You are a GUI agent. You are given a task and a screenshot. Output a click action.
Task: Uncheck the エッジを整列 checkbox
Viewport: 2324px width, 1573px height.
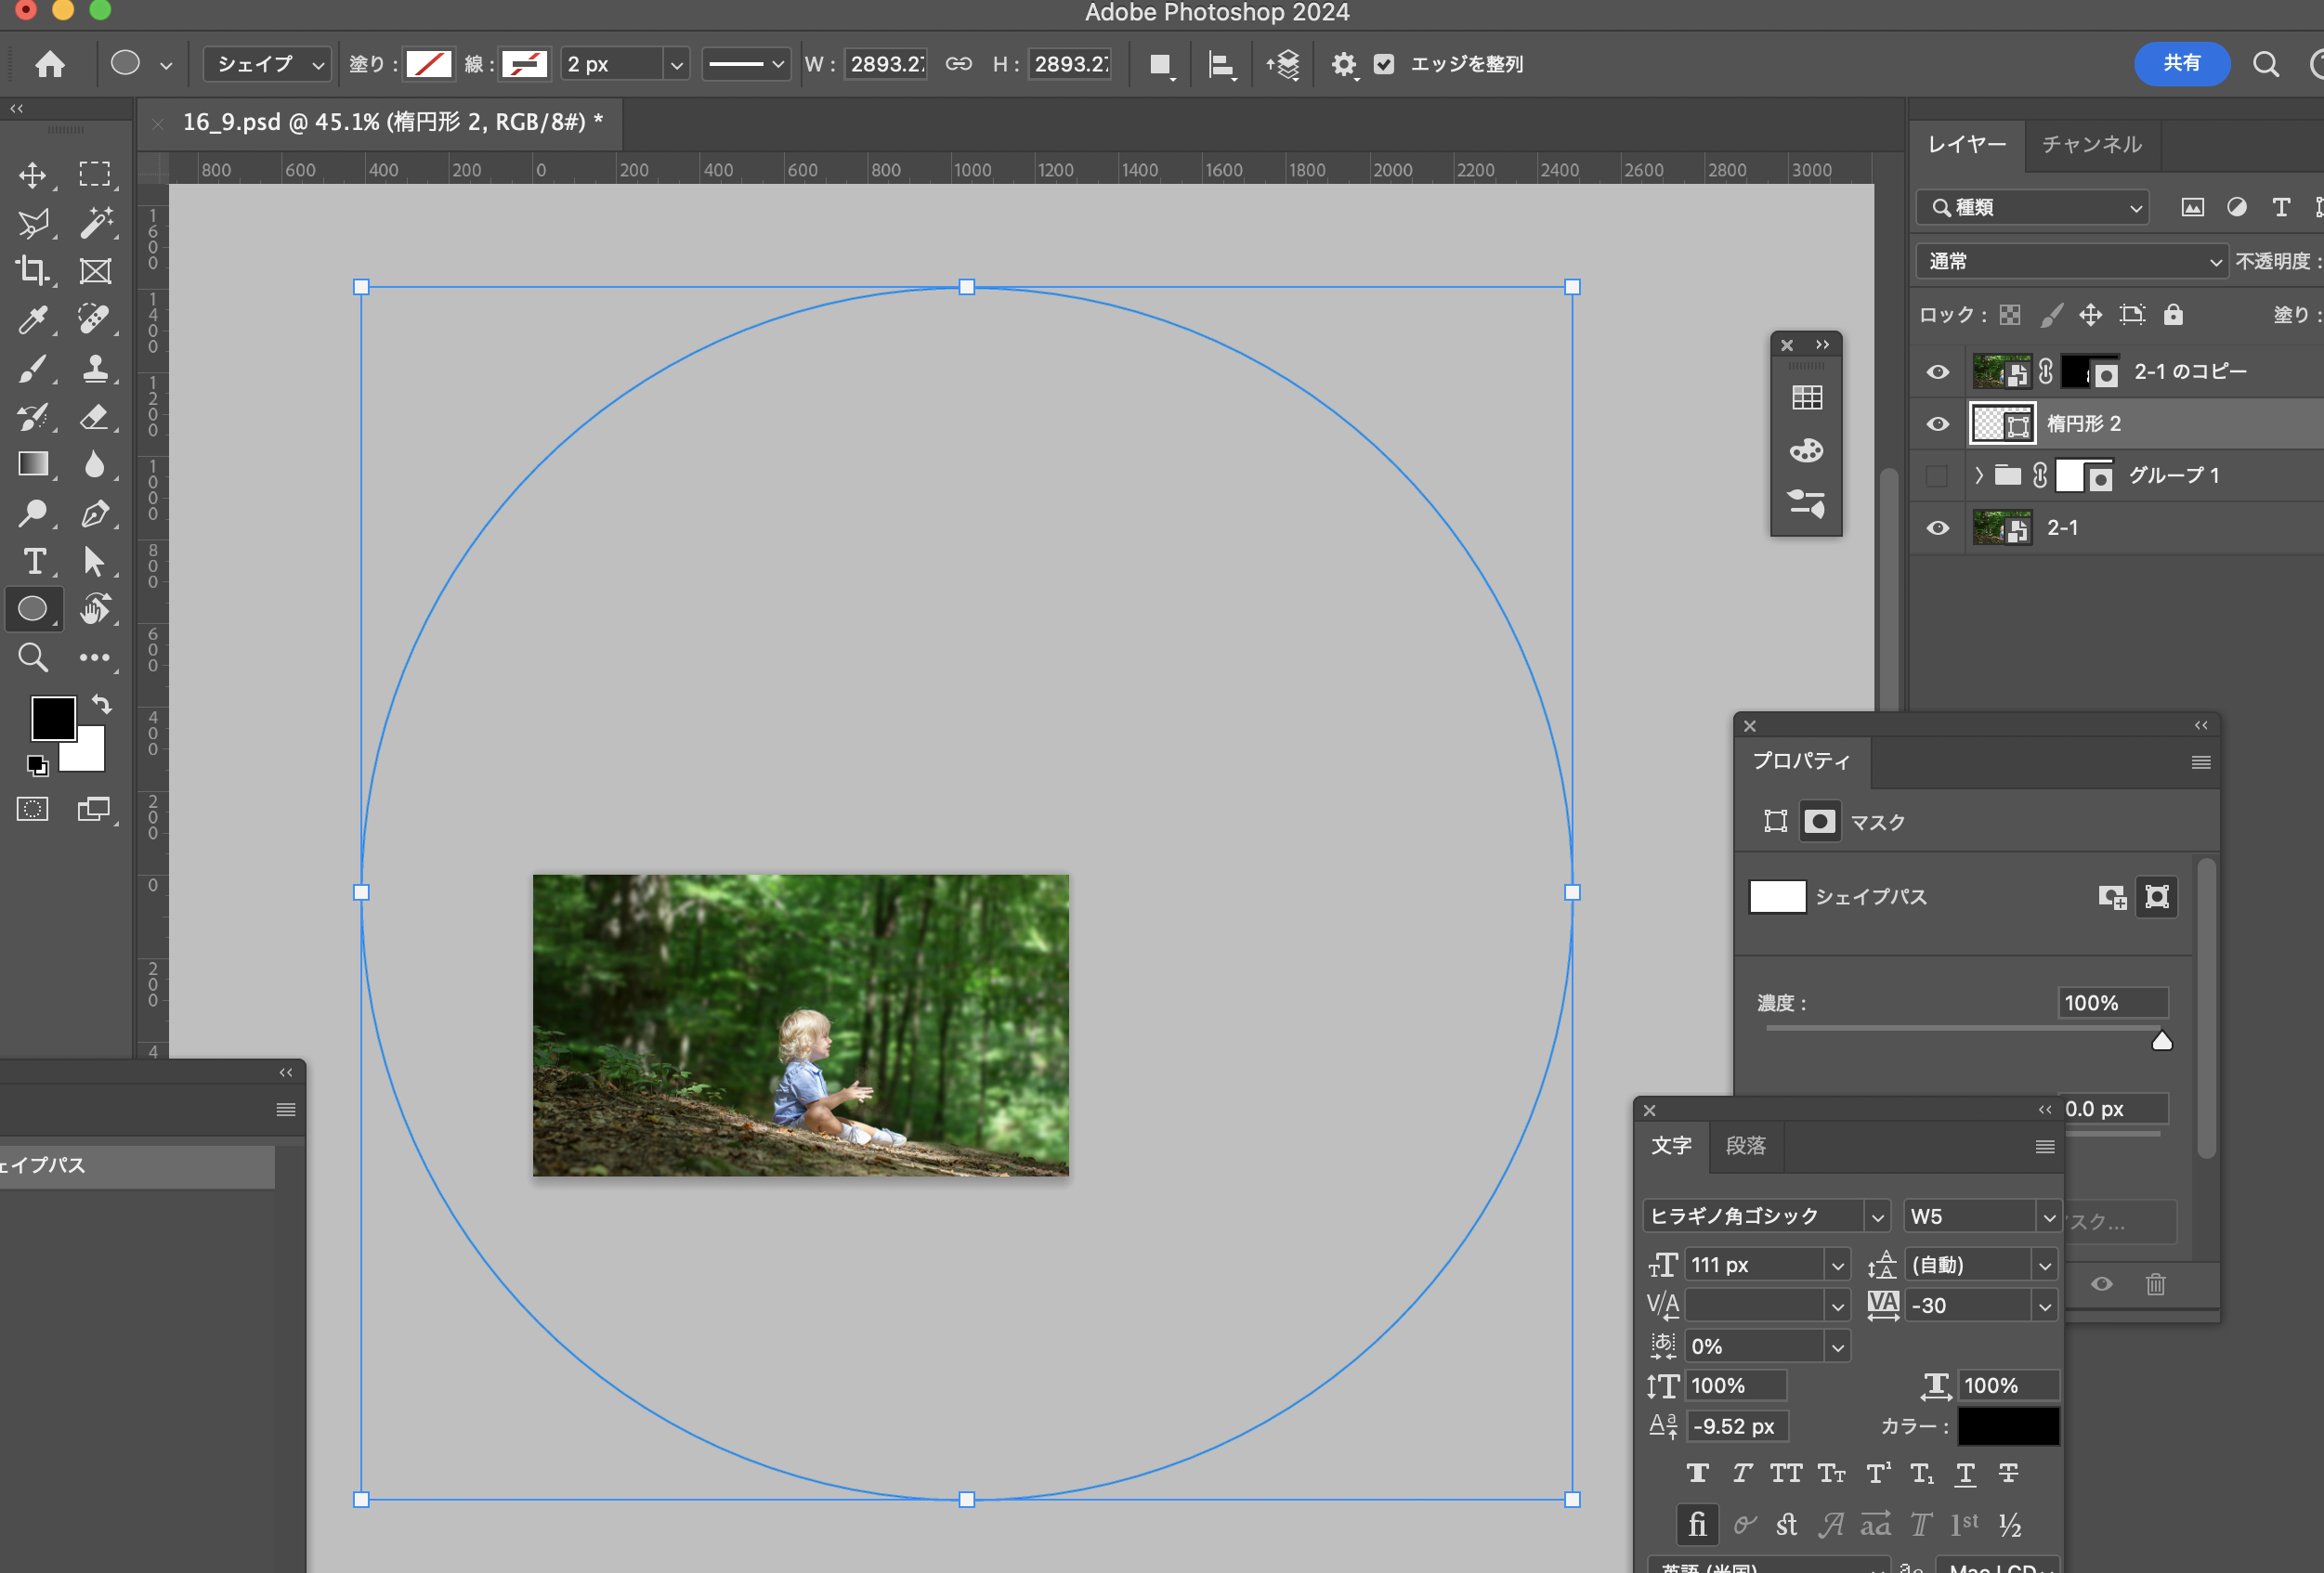coord(1384,64)
